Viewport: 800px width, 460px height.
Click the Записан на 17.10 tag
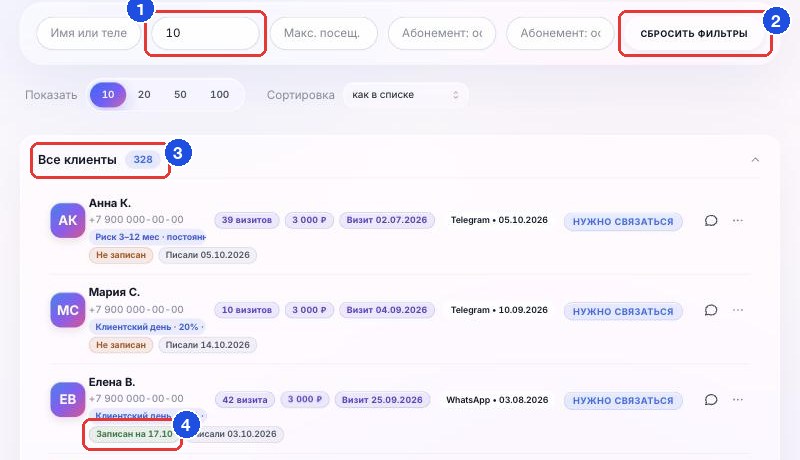pyautogui.click(x=134, y=434)
